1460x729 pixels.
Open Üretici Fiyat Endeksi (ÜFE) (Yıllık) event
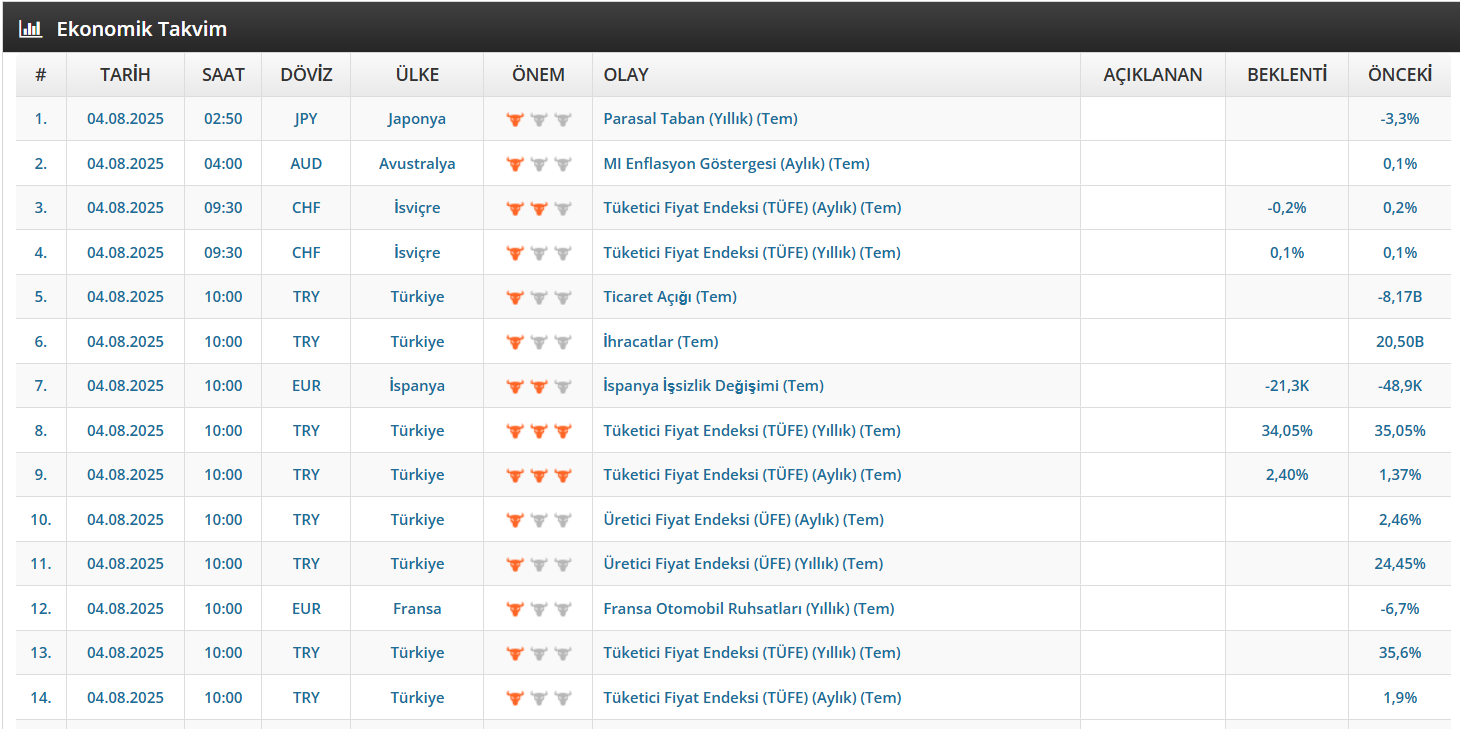click(x=743, y=564)
